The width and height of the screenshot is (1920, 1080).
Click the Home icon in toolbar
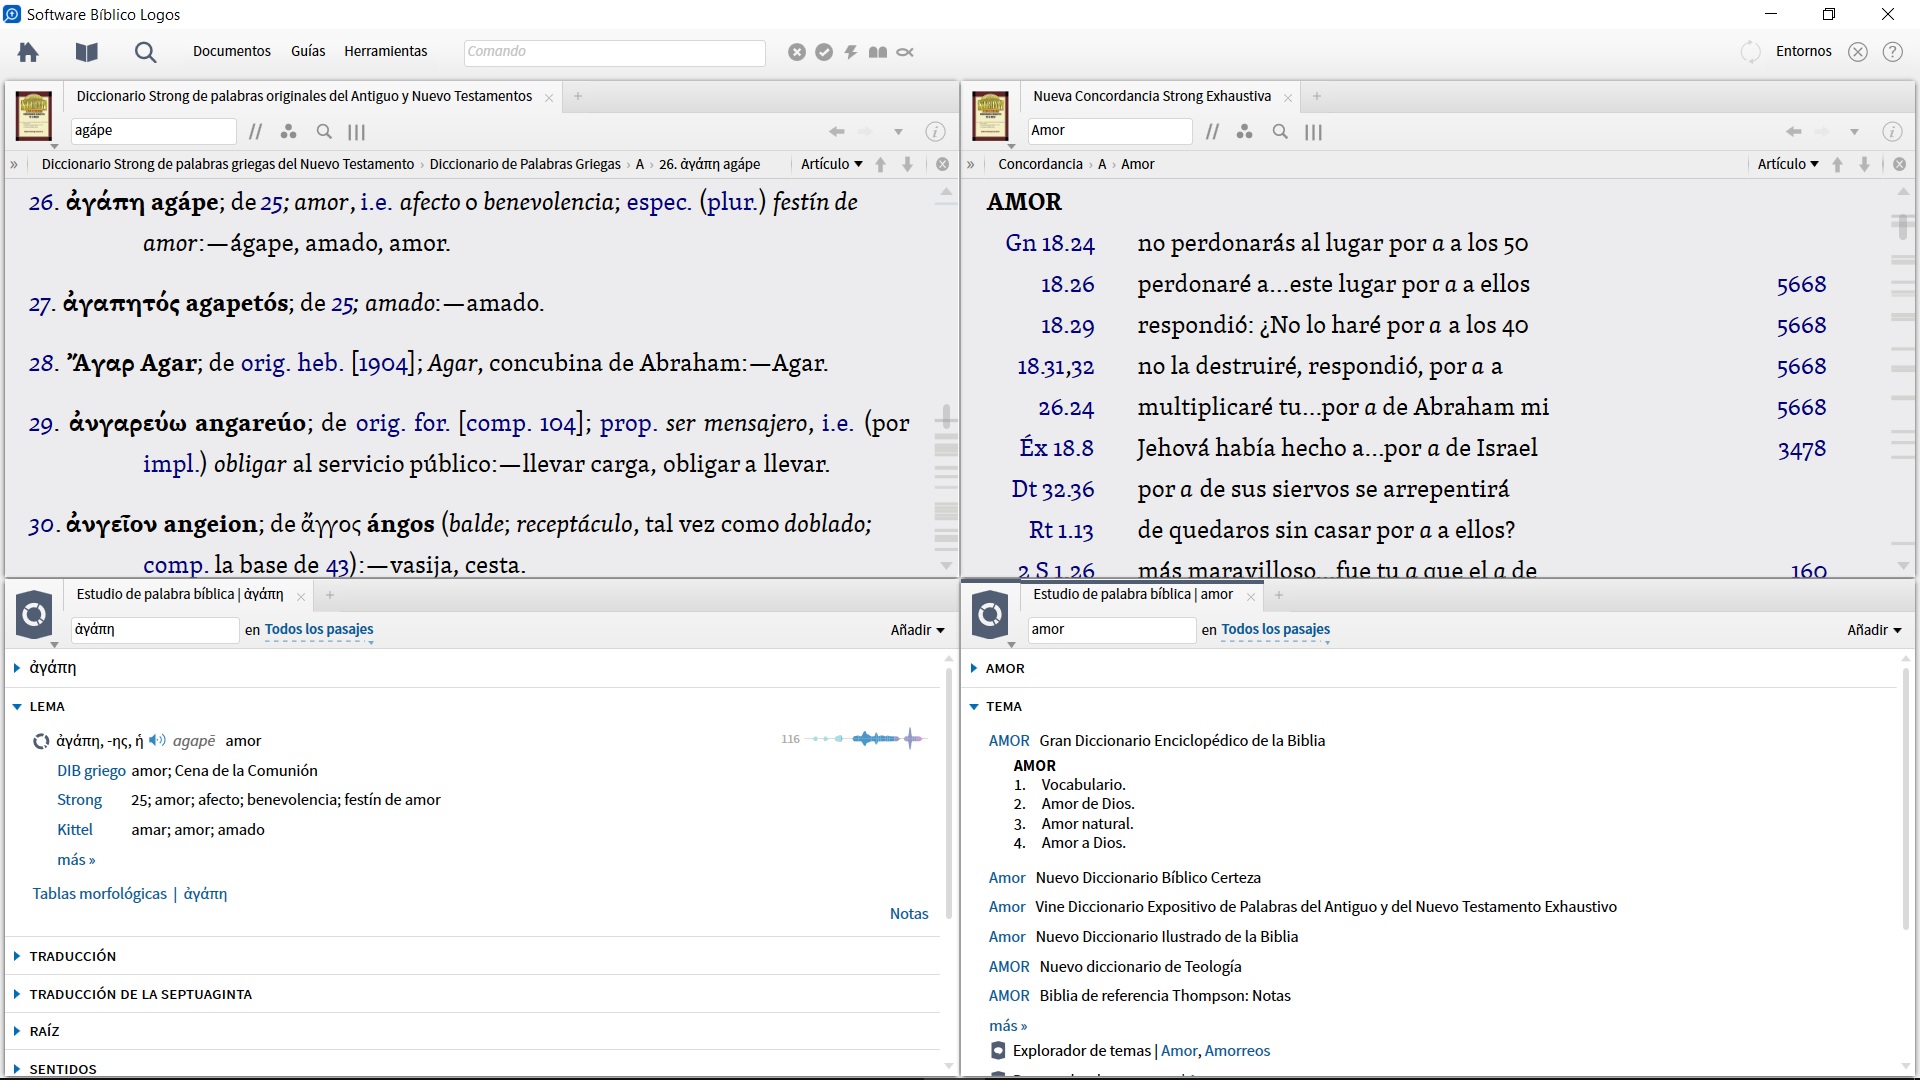[28, 52]
